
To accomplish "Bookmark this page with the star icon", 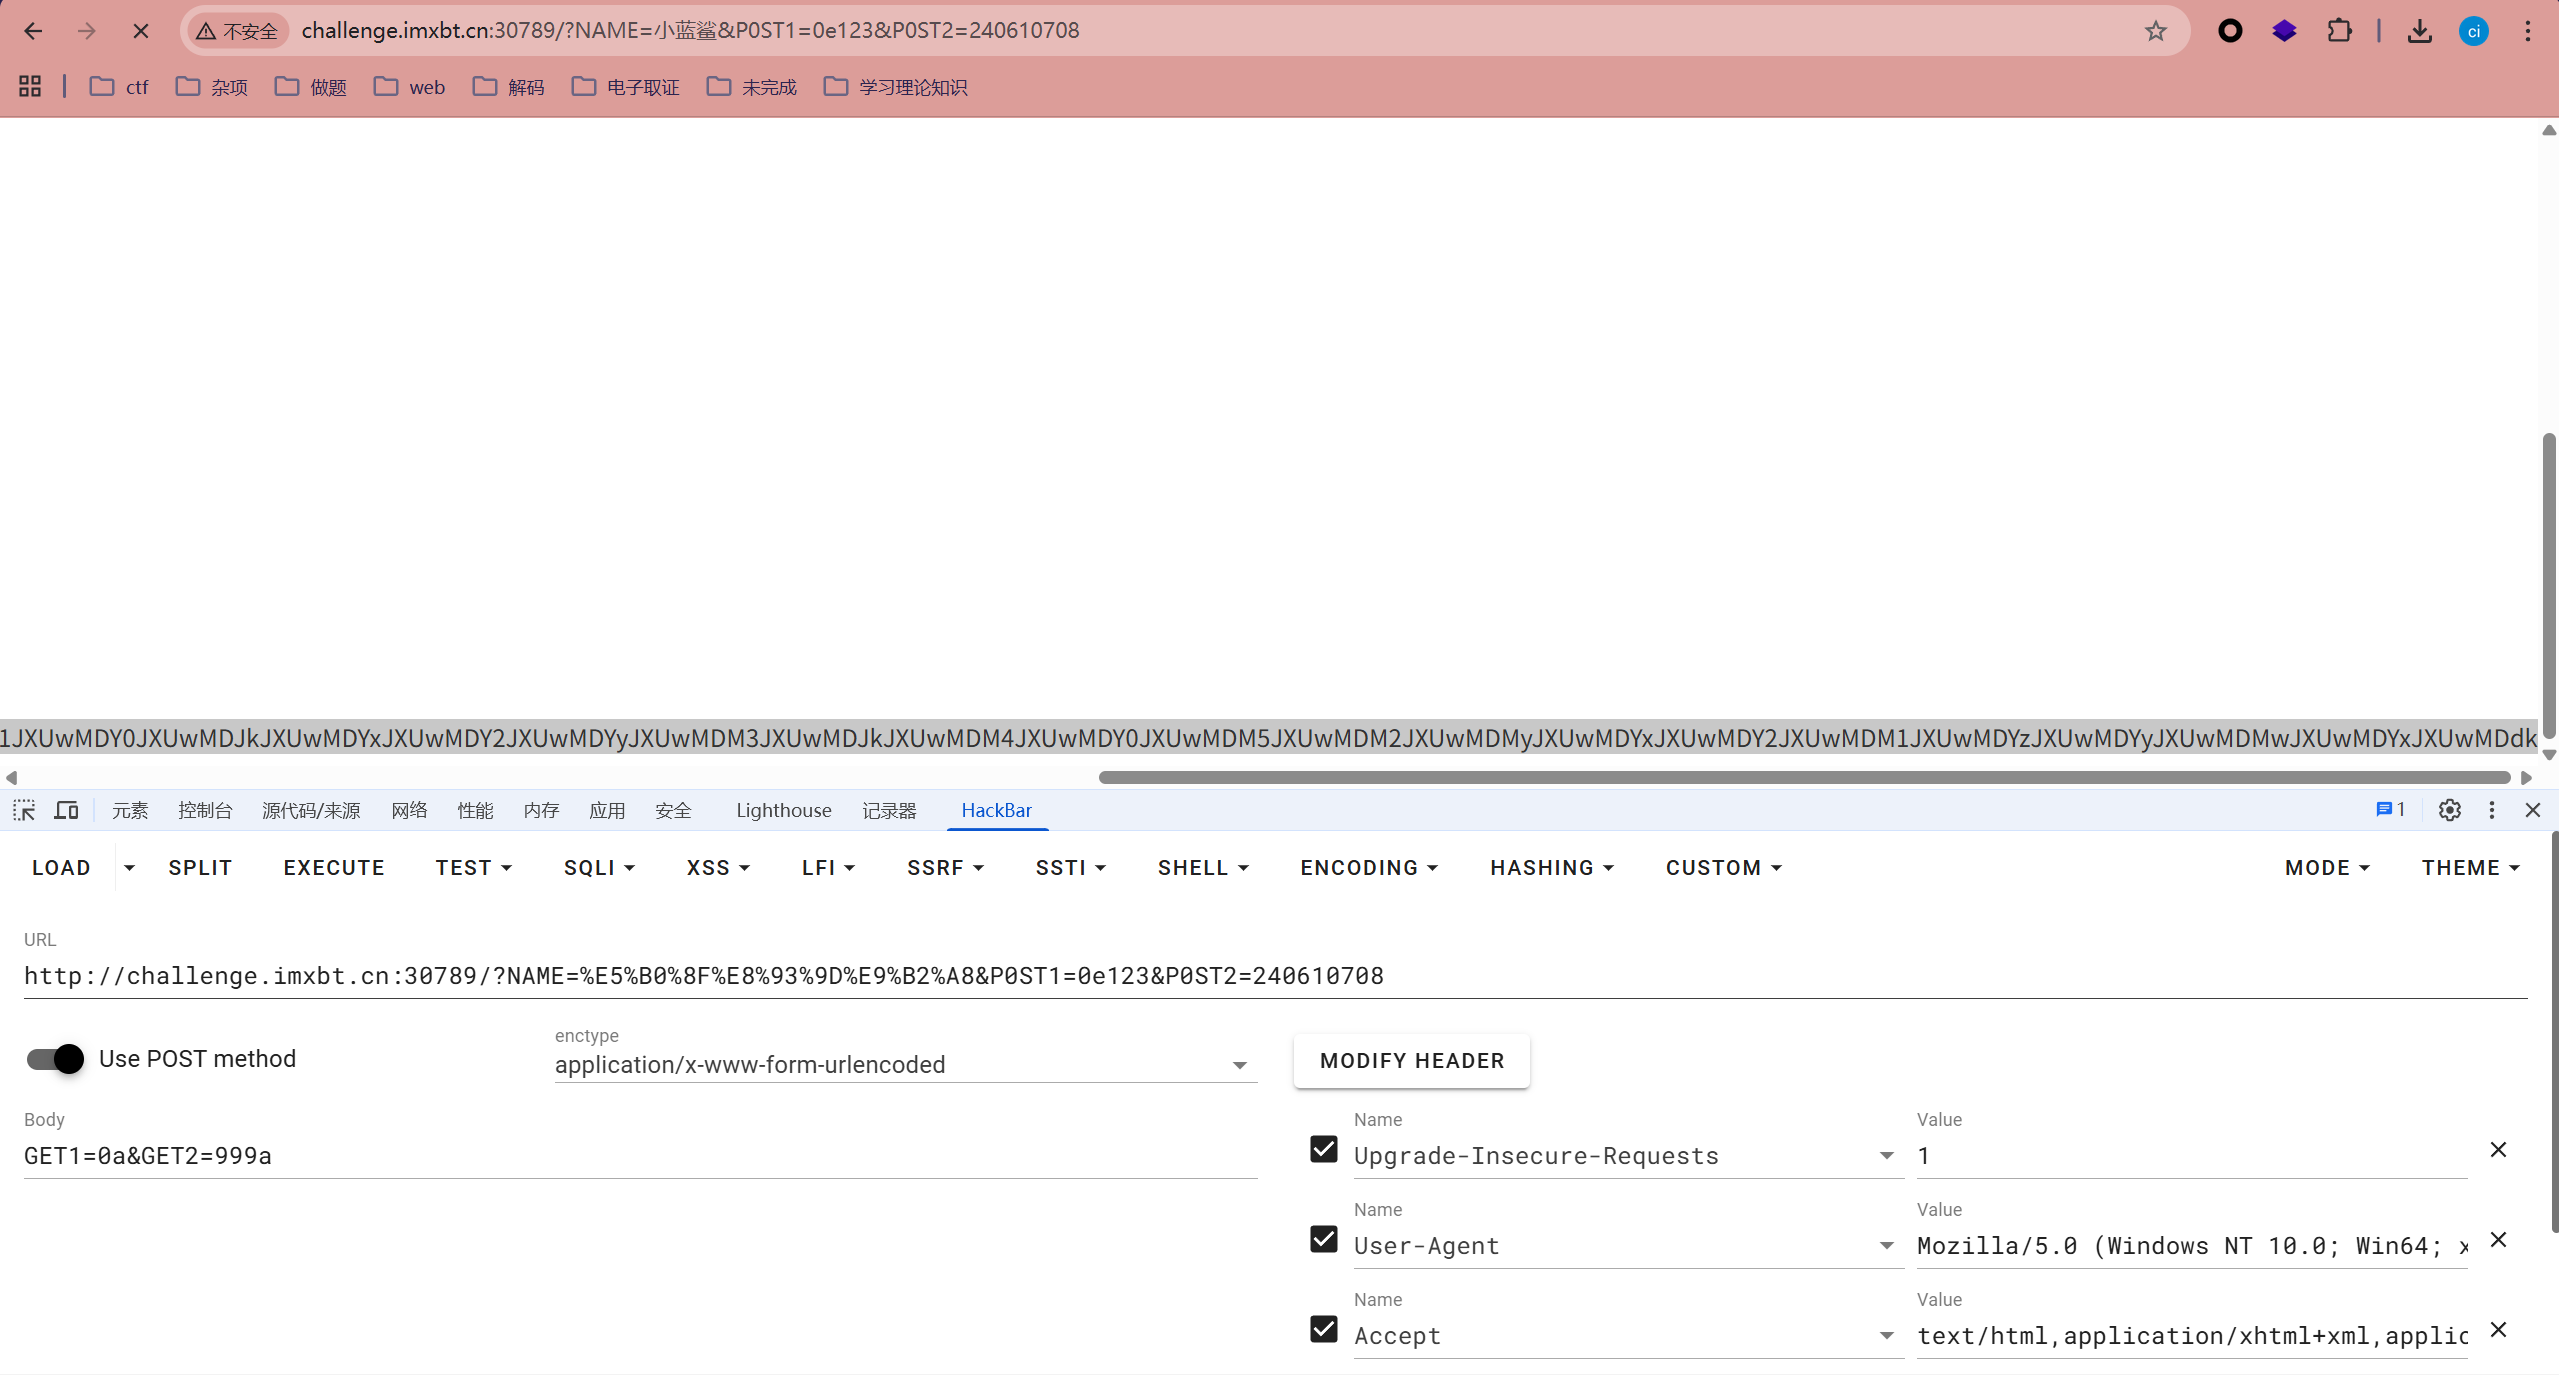I will [x=2155, y=31].
